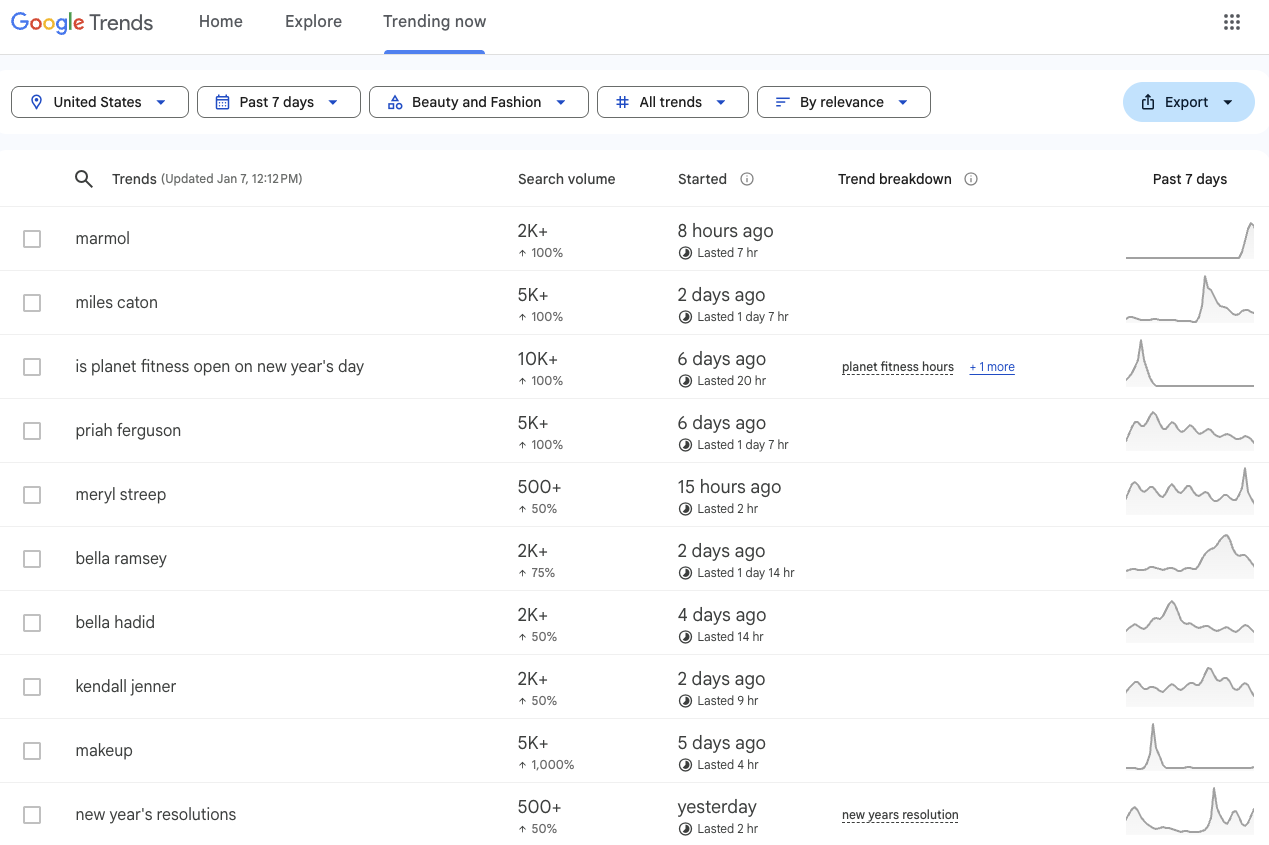
Task: Click the sparkline chart for miles caton
Action: click(1189, 301)
